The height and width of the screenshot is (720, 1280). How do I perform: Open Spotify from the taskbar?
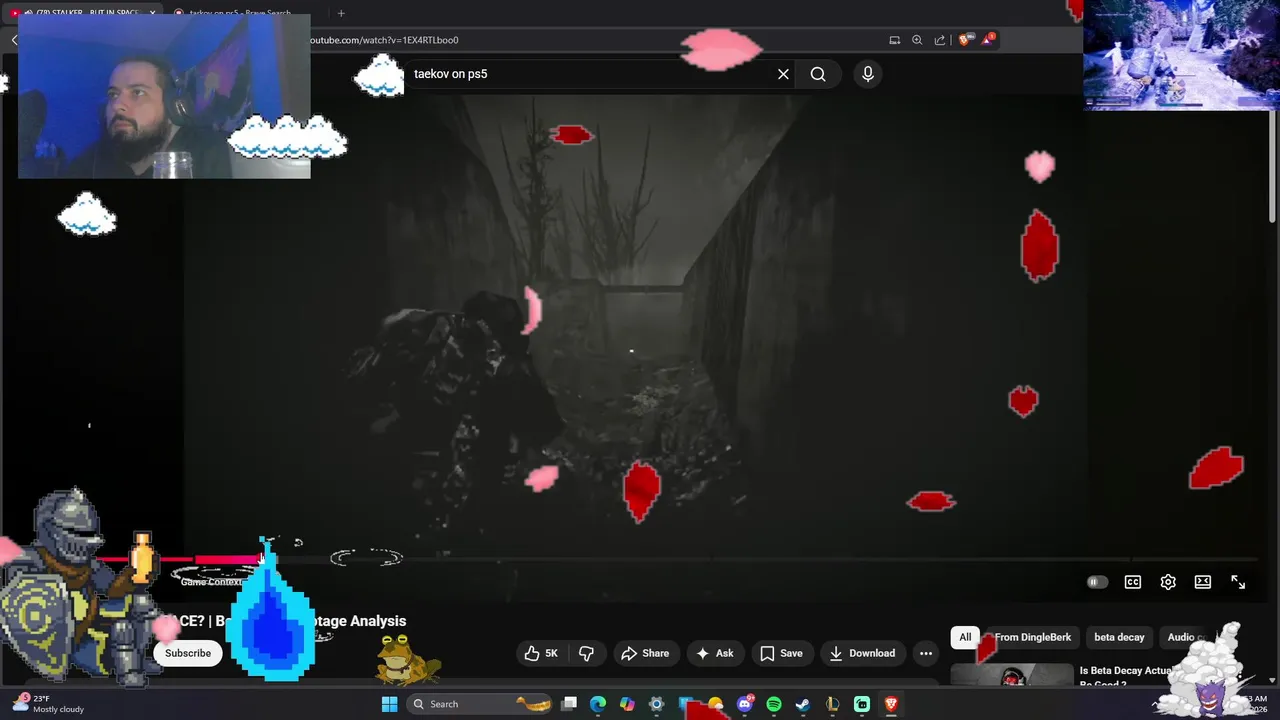click(774, 704)
